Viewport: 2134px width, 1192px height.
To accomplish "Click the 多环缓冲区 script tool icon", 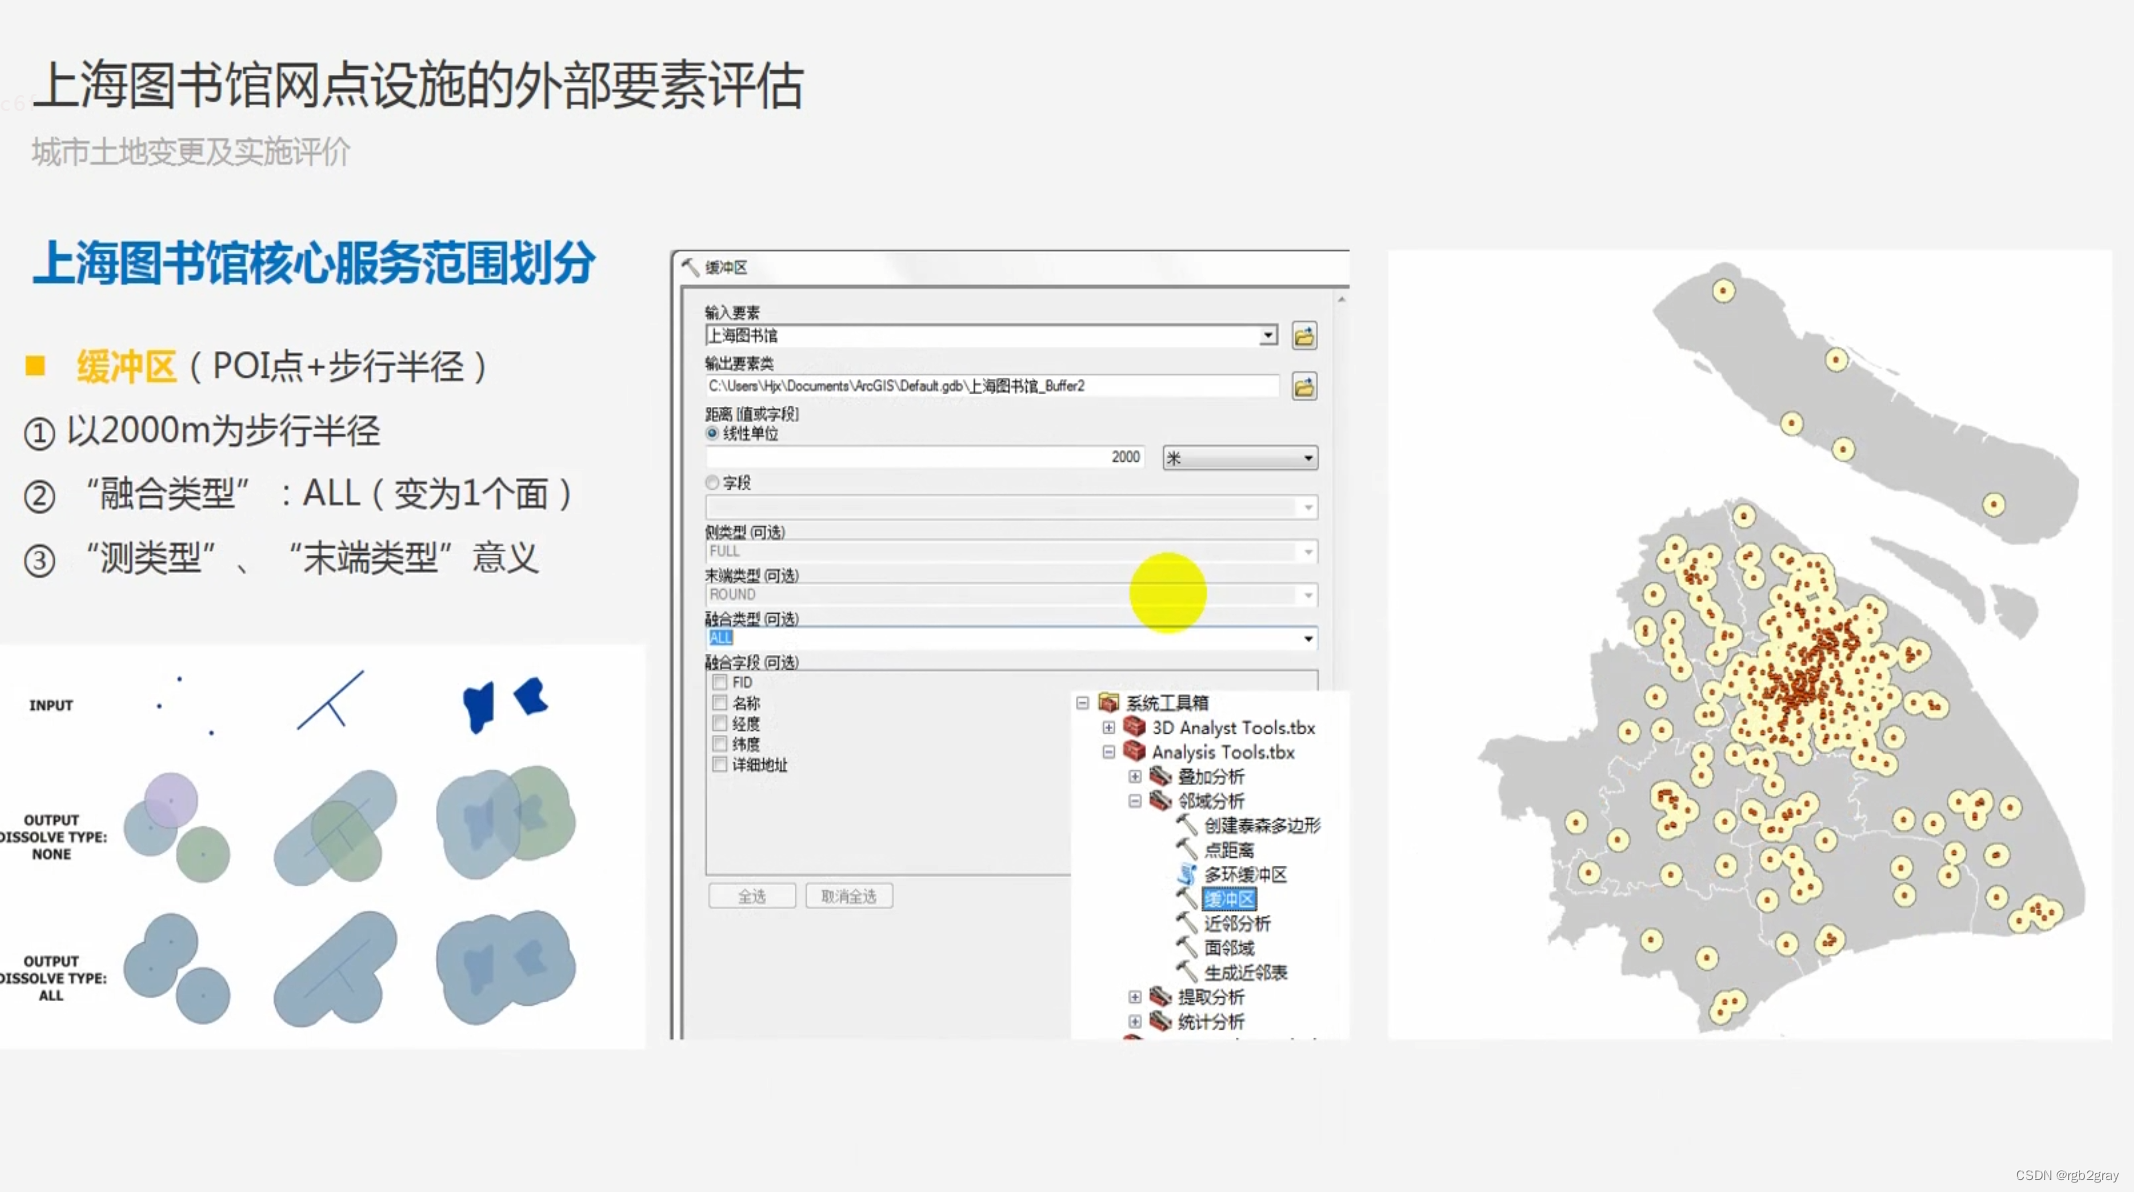I will pos(1186,874).
